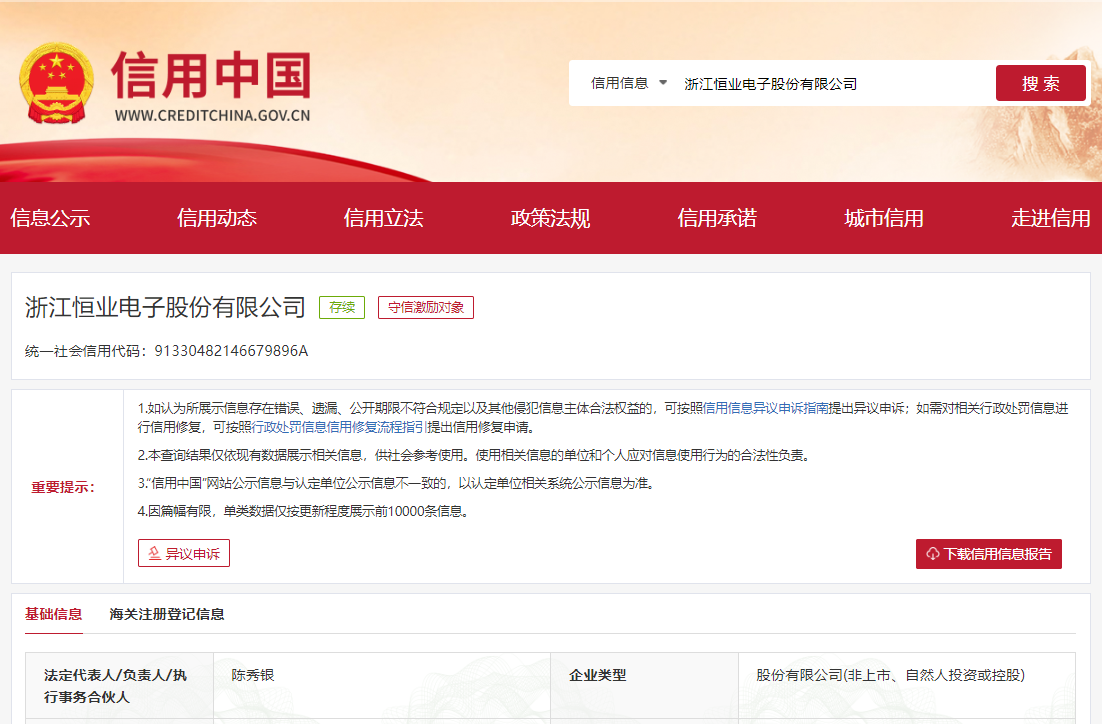Click the company title 浙江恒业电子股份有限公司 heading
Screen dimensions: 1102x724
(x=165, y=307)
